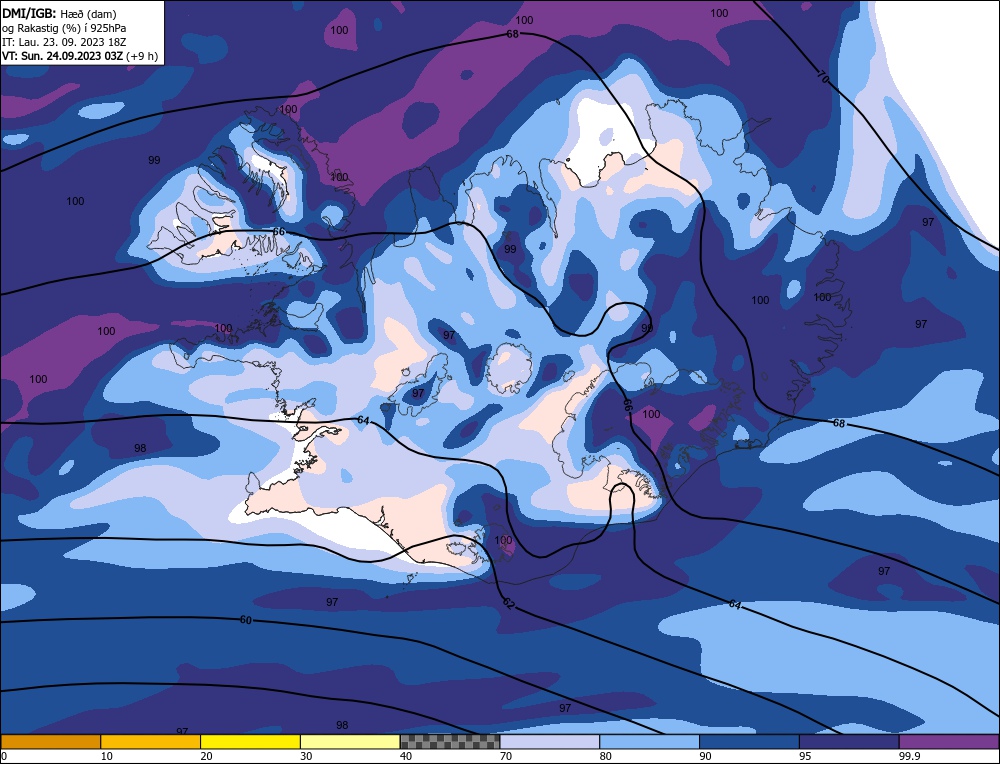
Task: Click the '62' contour line label
Action: tap(508, 603)
